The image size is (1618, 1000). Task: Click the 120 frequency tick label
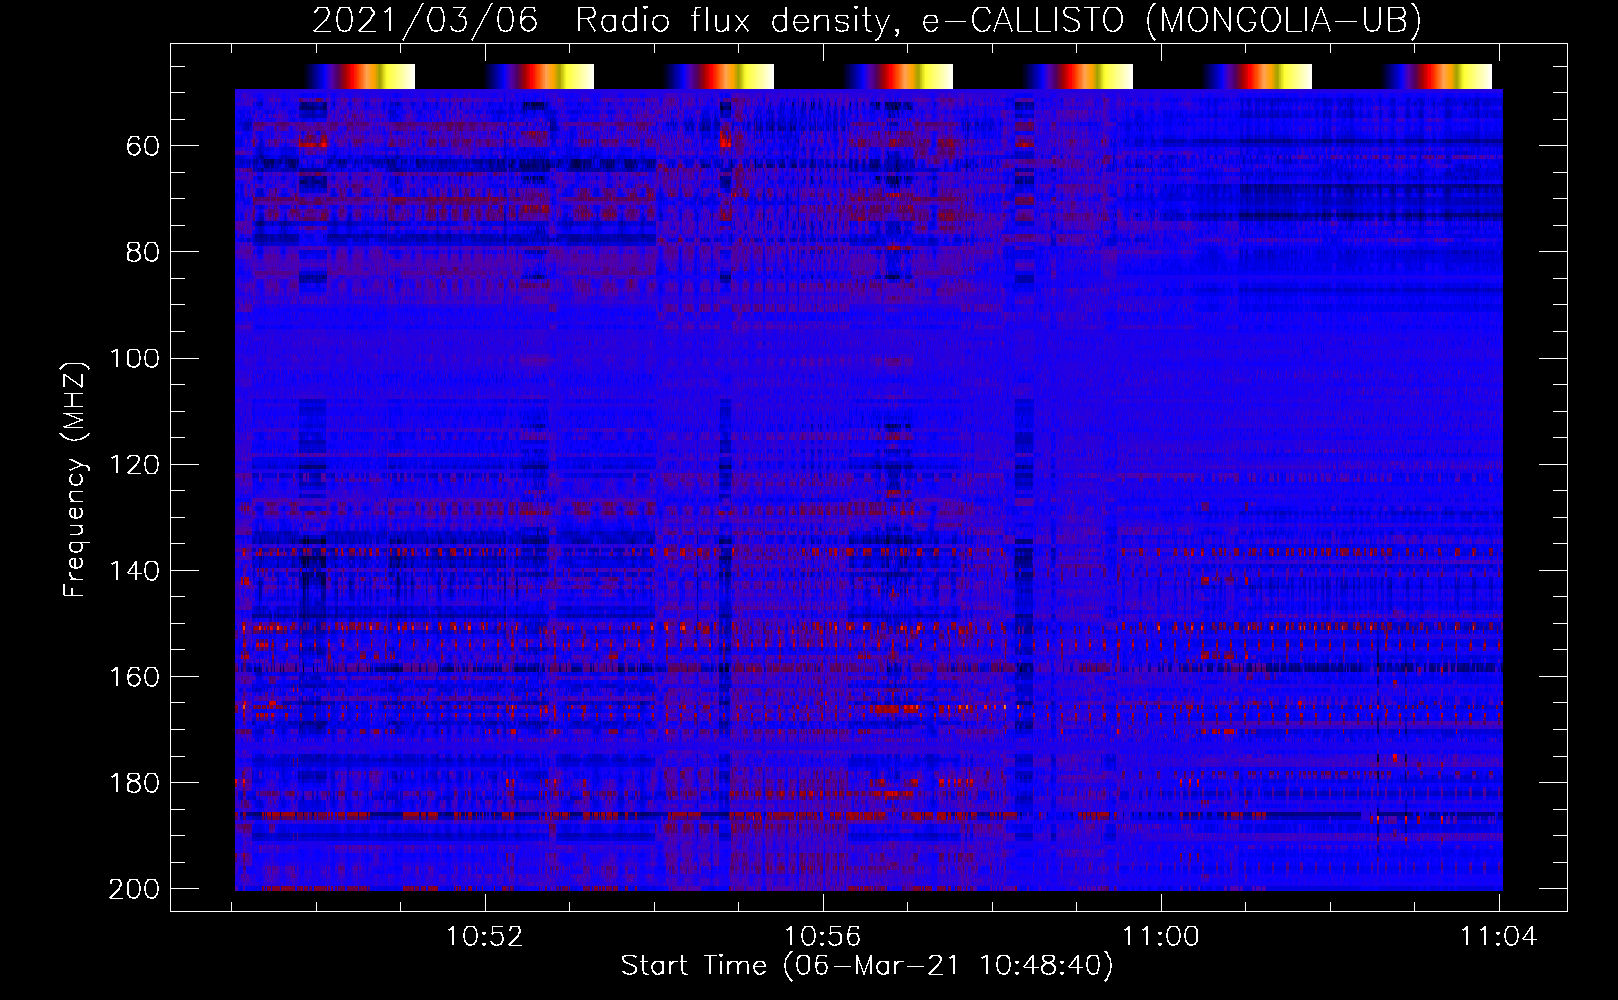point(134,464)
